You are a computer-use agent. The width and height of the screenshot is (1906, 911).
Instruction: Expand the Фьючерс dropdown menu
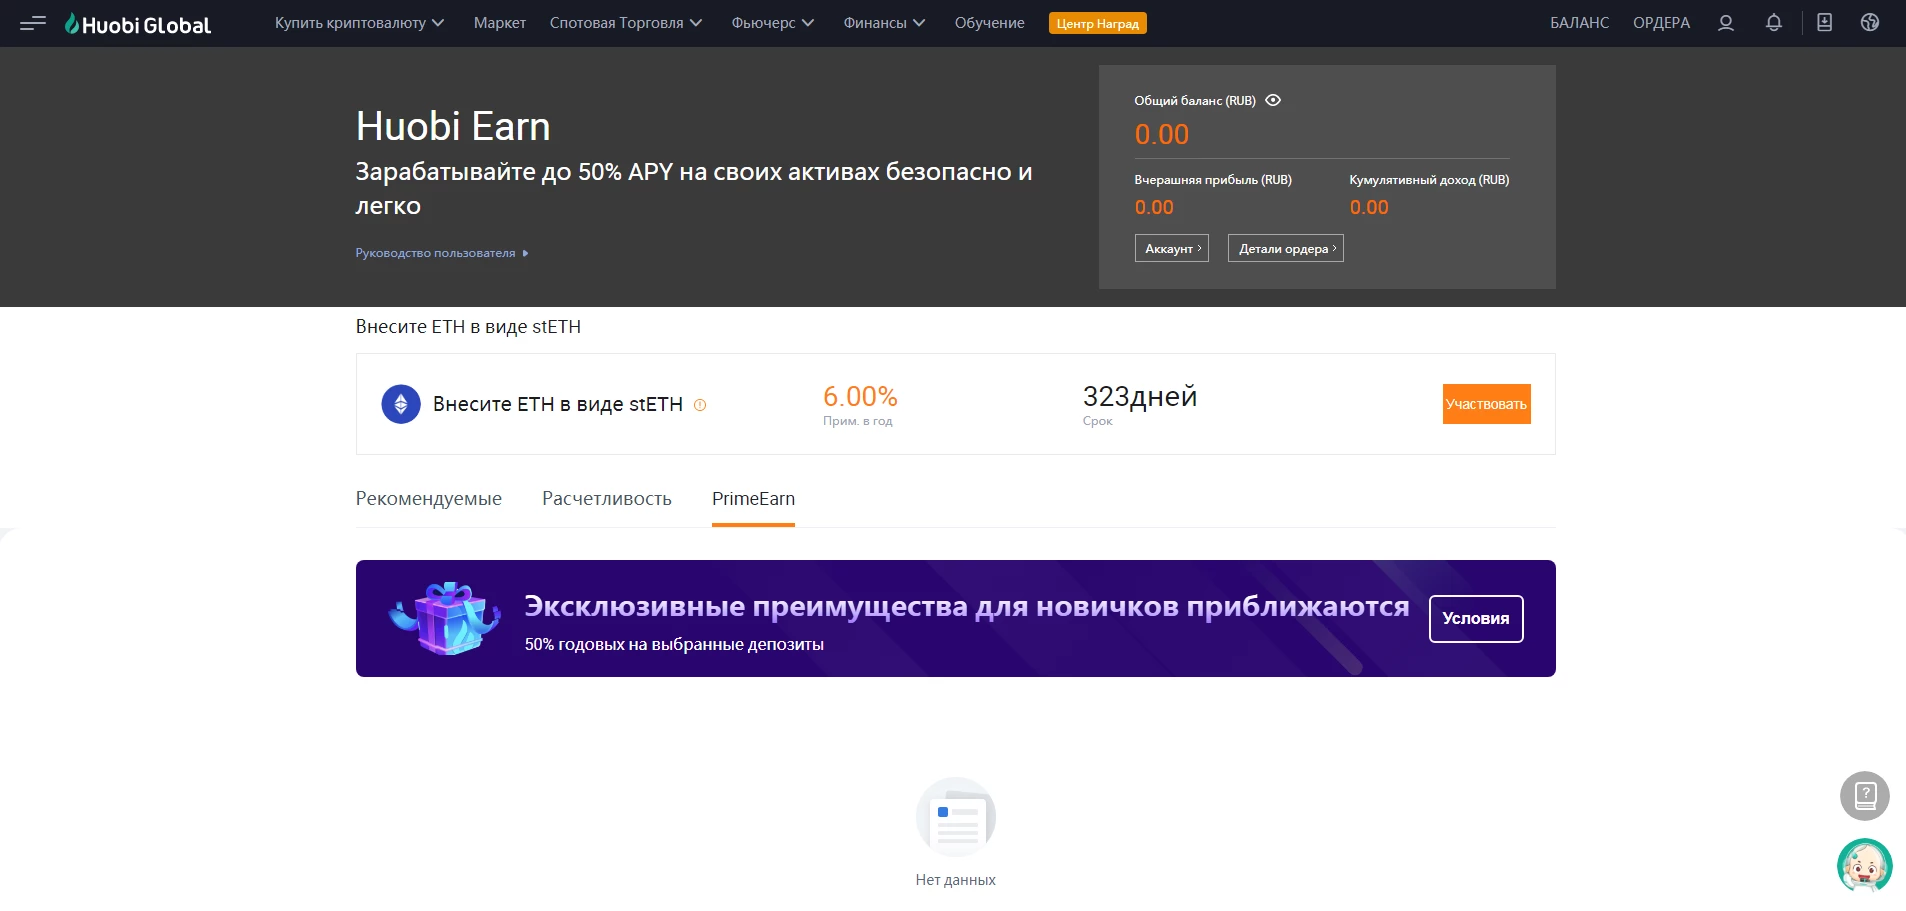point(772,23)
